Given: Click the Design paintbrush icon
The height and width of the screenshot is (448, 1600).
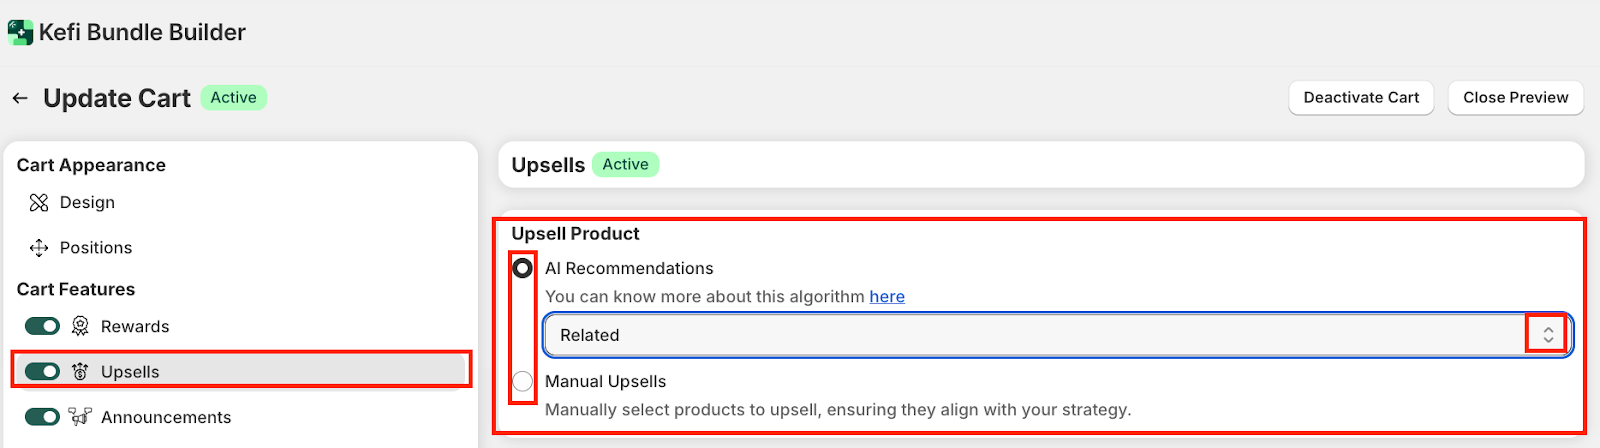Looking at the screenshot, I should (39, 203).
